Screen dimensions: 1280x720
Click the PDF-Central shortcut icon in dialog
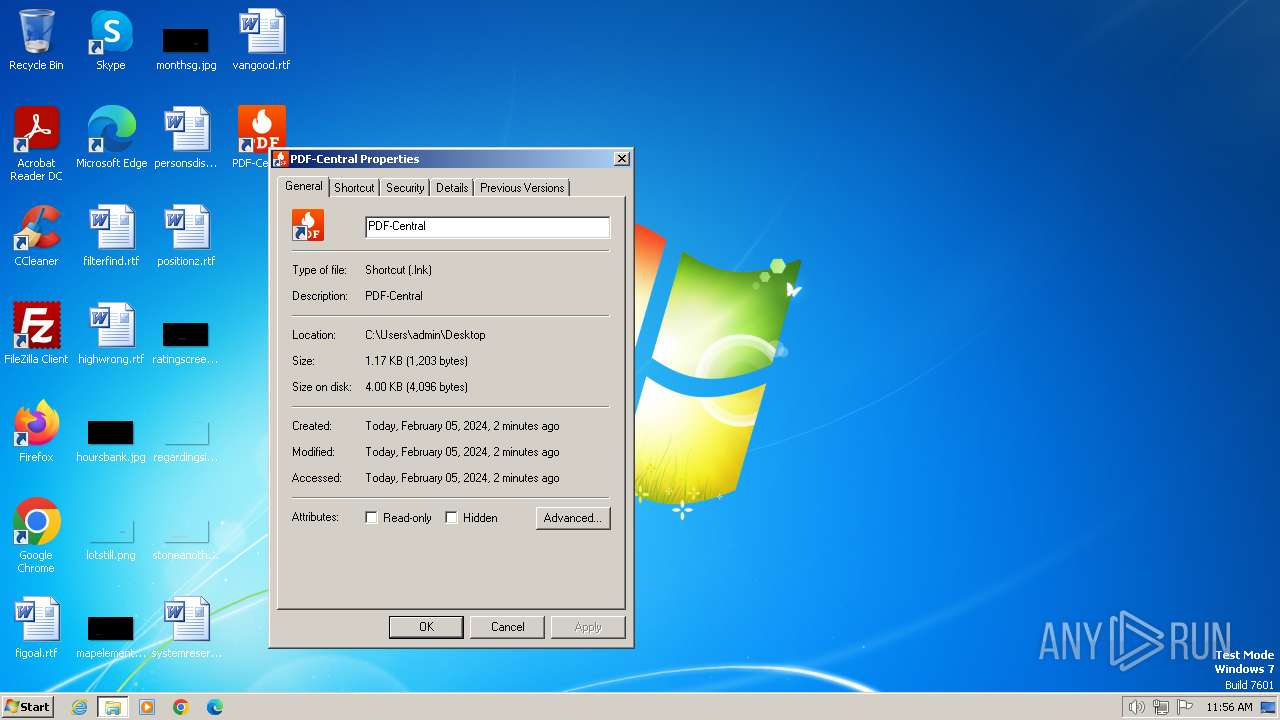coord(308,225)
